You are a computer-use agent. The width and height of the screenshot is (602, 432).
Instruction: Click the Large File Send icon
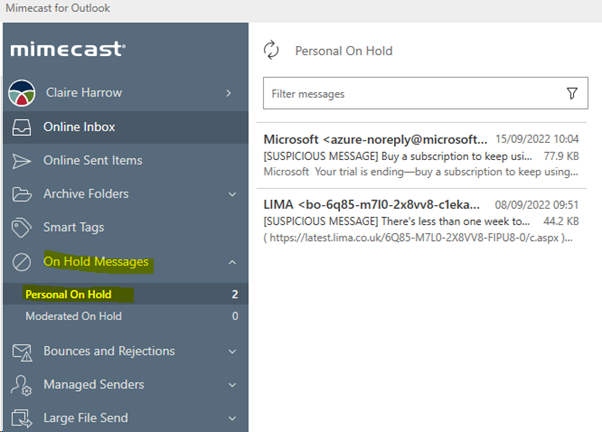pyautogui.click(x=22, y=418)
